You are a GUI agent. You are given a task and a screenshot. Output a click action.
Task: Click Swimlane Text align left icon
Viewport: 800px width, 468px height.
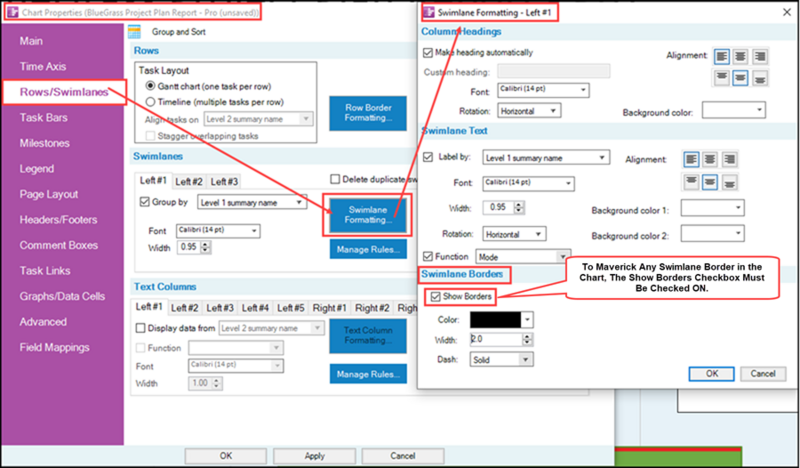tap(691, 159)
